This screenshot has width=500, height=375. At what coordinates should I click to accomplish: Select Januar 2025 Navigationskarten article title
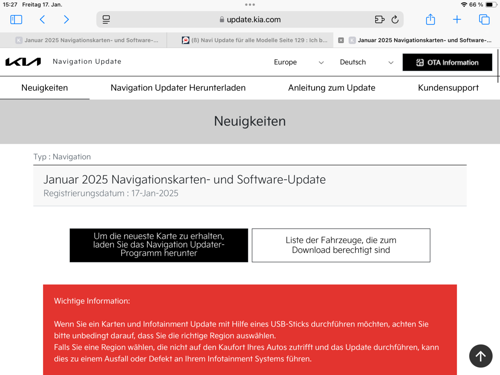(x=185, y=180)
